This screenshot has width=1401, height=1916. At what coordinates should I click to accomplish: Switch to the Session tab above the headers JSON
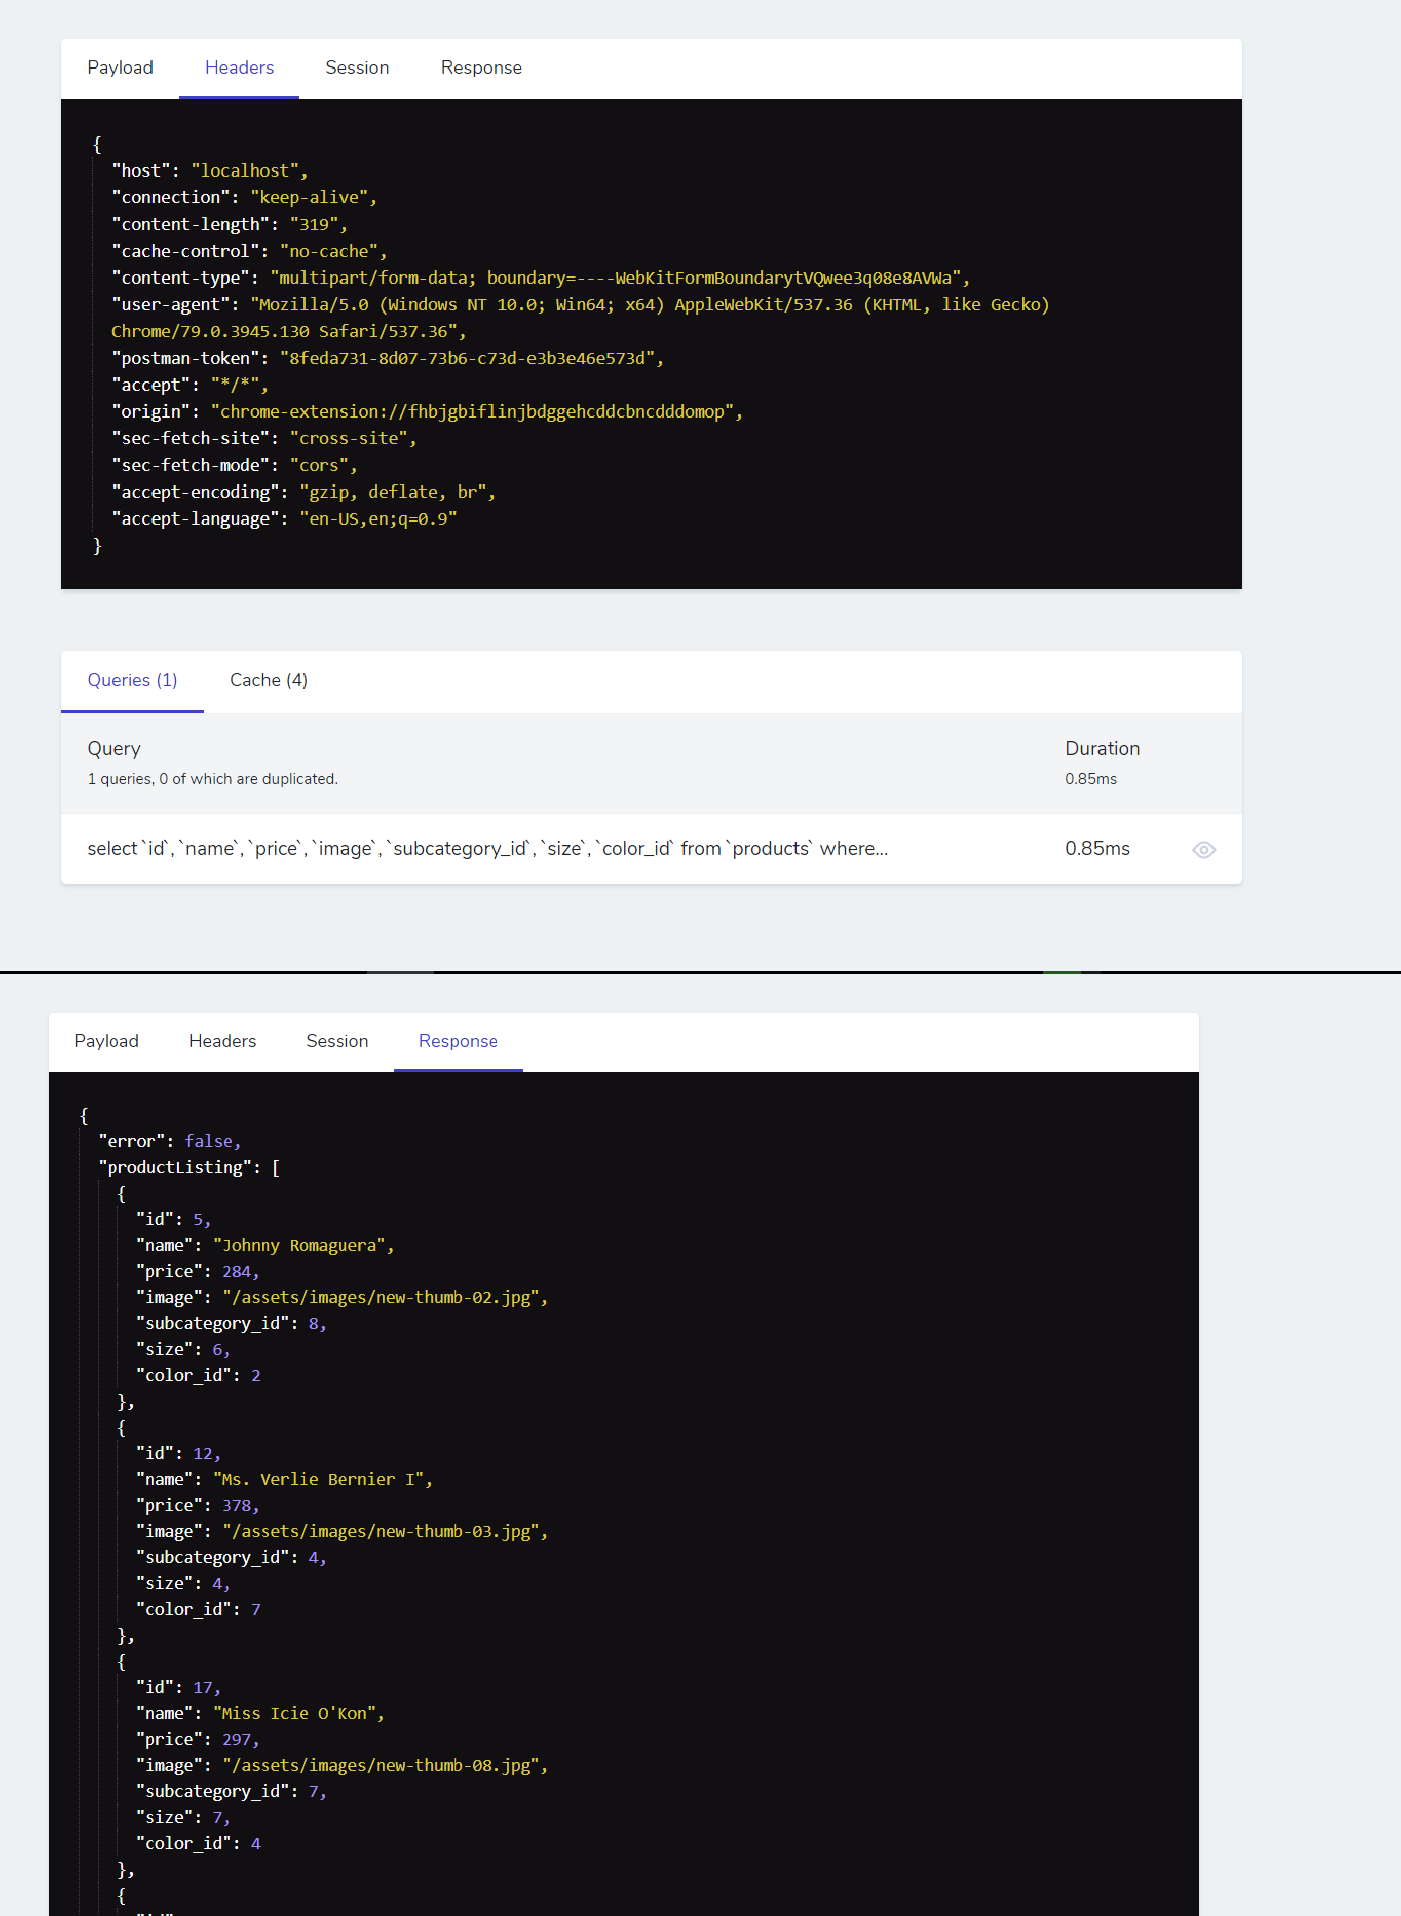[x=357, y=68]
